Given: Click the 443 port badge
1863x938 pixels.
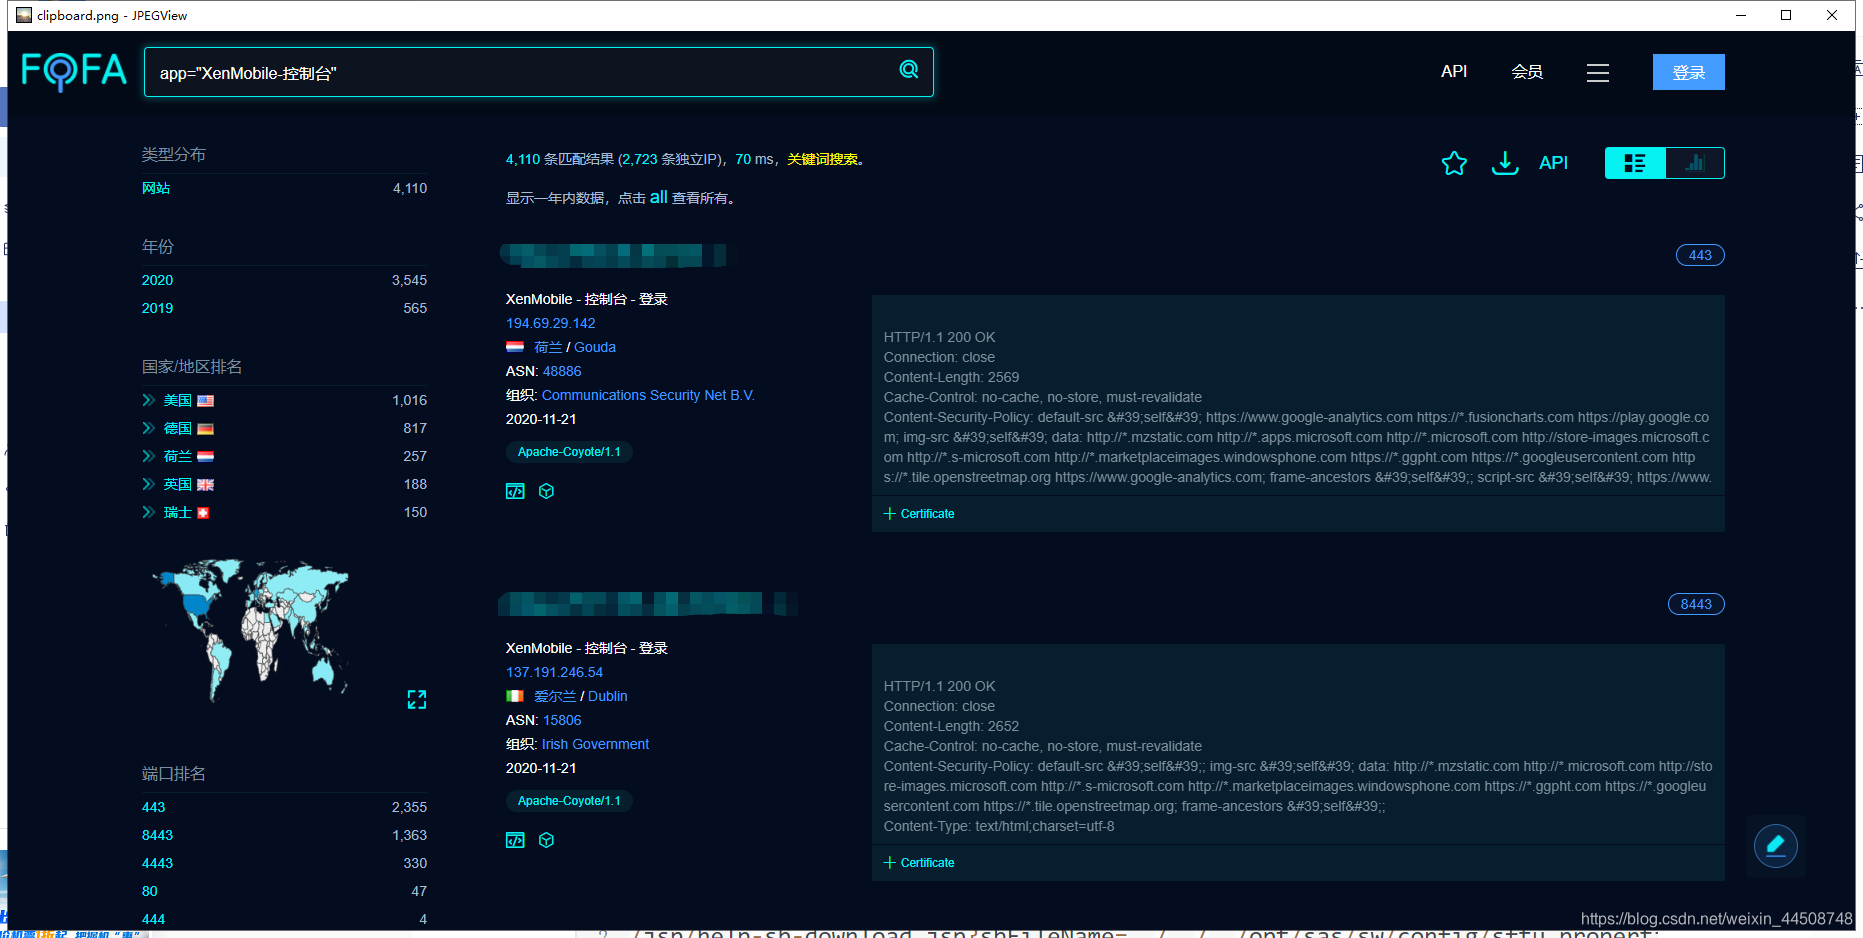Looking at the screenshot, I should pyautogui.click(x=1700, y=255).
